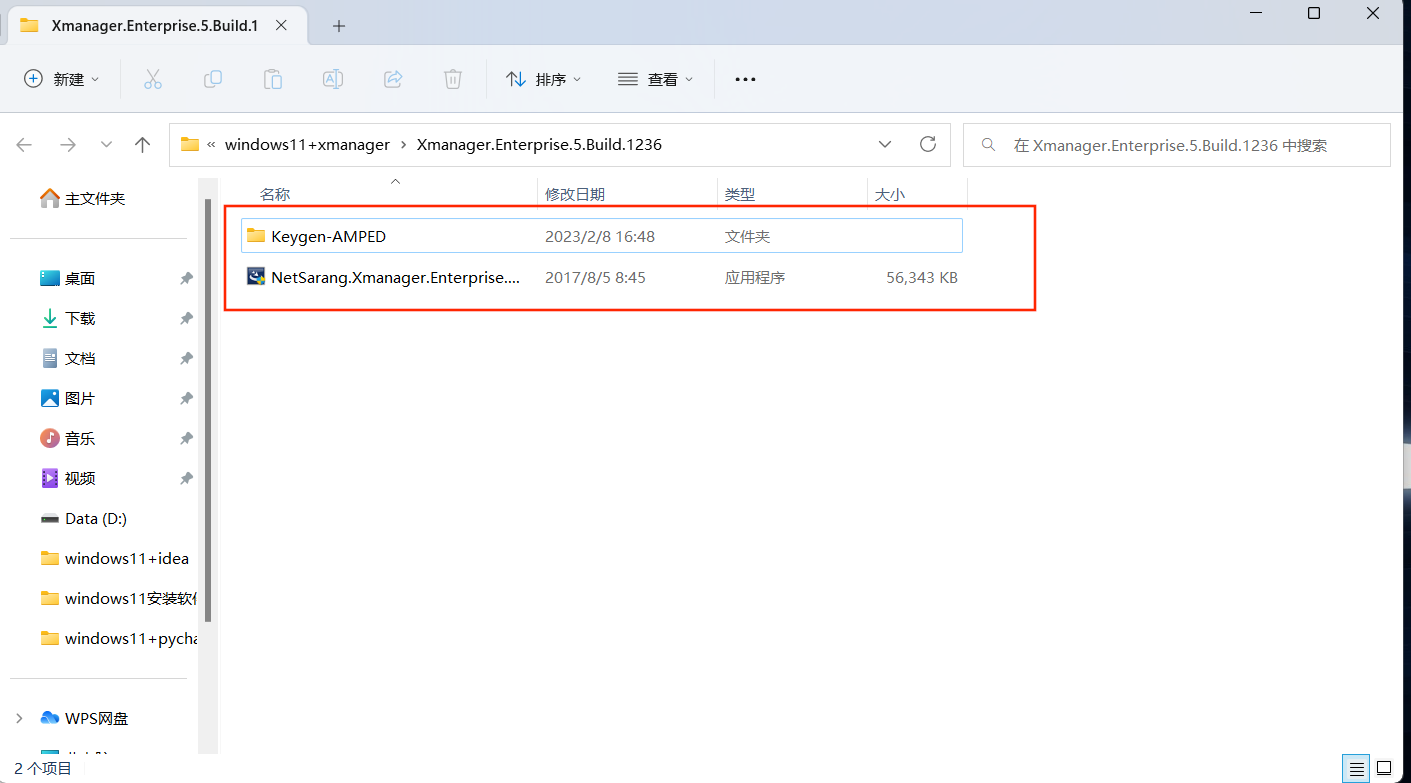
Task: Click the NetSarang application file icon
Action: tap(256, 277)
